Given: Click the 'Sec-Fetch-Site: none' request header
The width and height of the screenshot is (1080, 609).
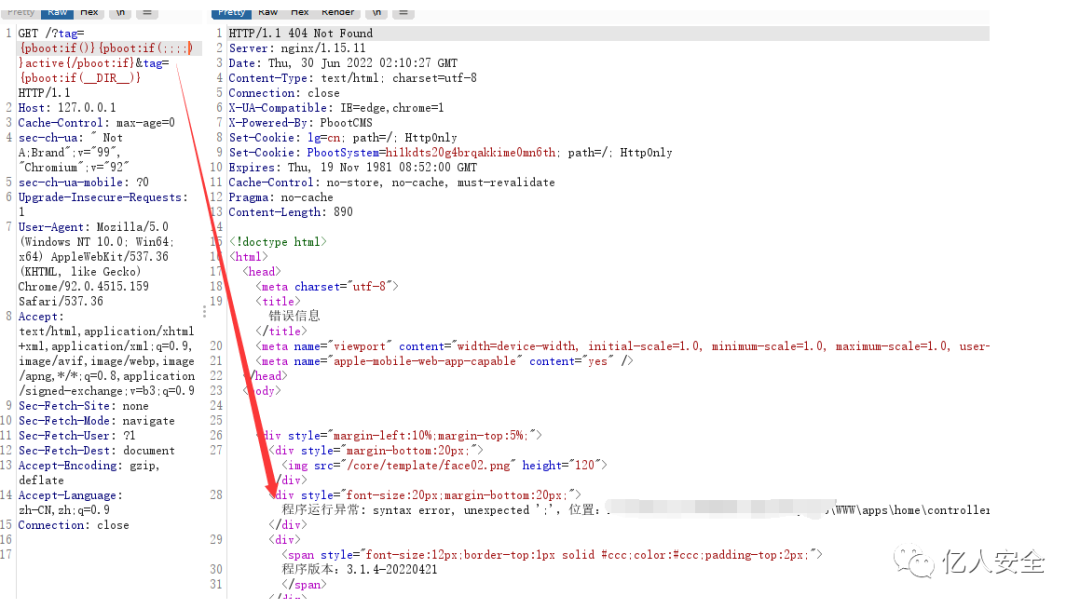Looking at the screenshot, I should pos(83,406).
